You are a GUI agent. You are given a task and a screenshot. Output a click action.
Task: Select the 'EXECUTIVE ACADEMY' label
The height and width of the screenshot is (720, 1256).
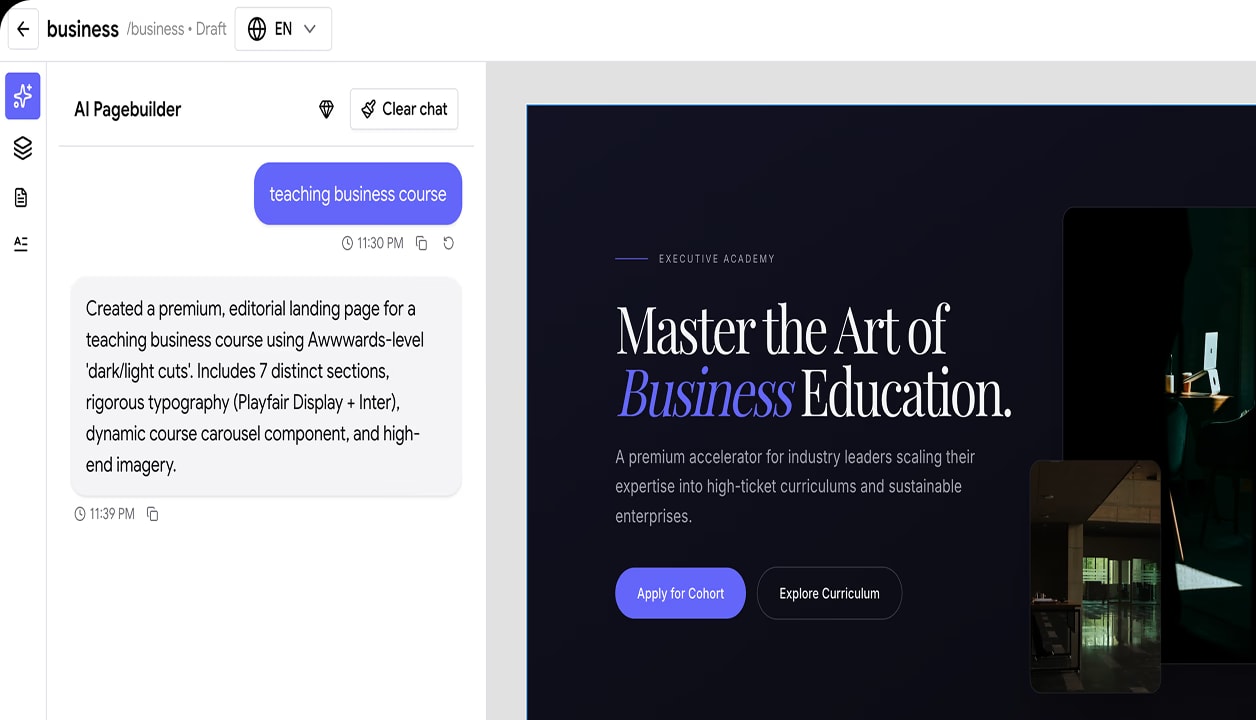[x=717, y=259]
